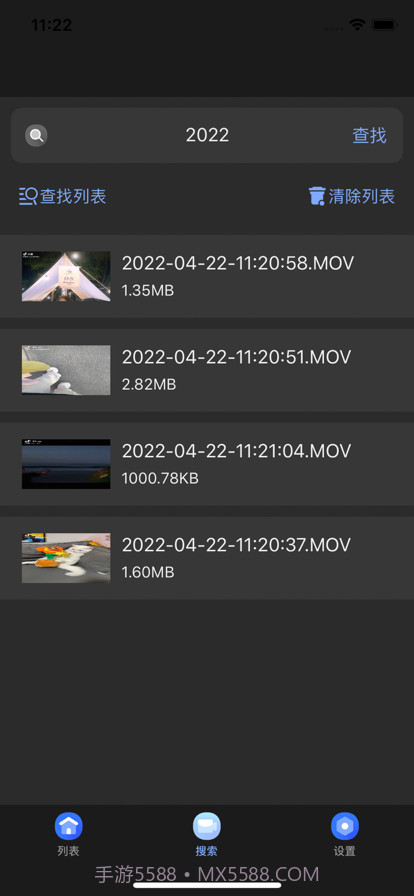The height and width of the screenshot is (896, 414).
Task: Select file 2022-04-22-11:20:37.MOV
Action: point(207,558)
